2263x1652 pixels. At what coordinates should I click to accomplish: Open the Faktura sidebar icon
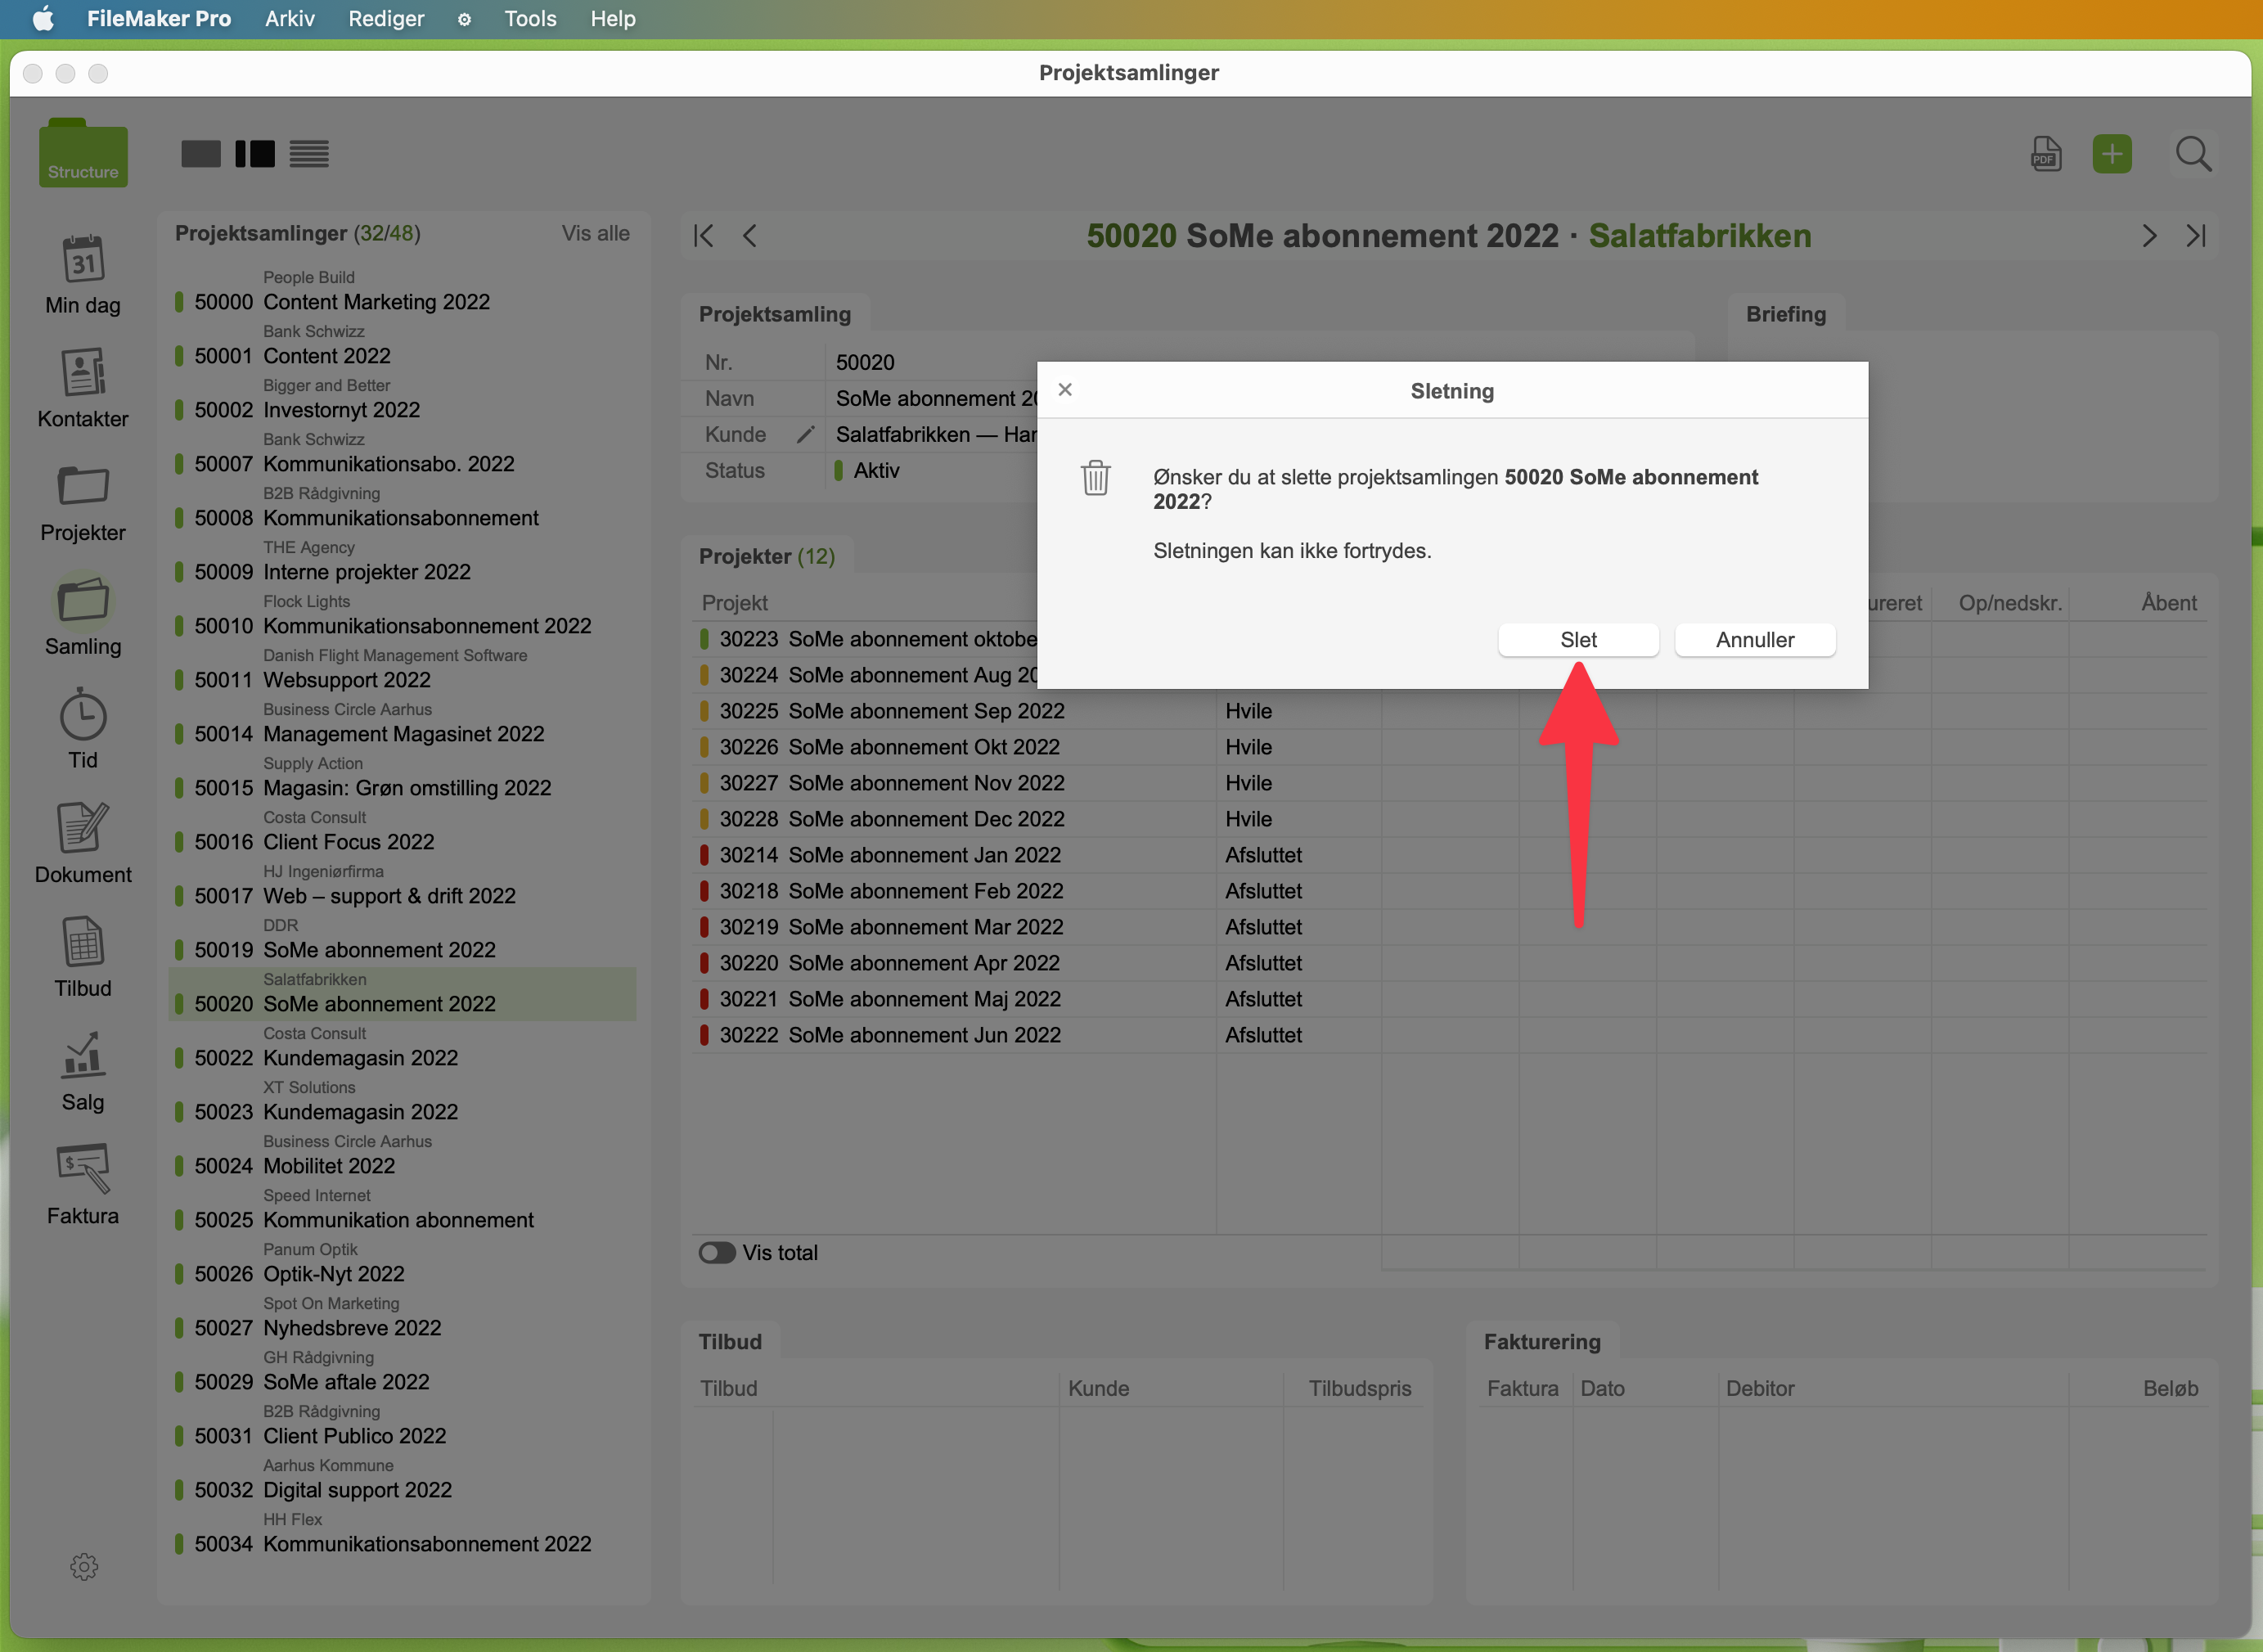[x=83, y=1170]
